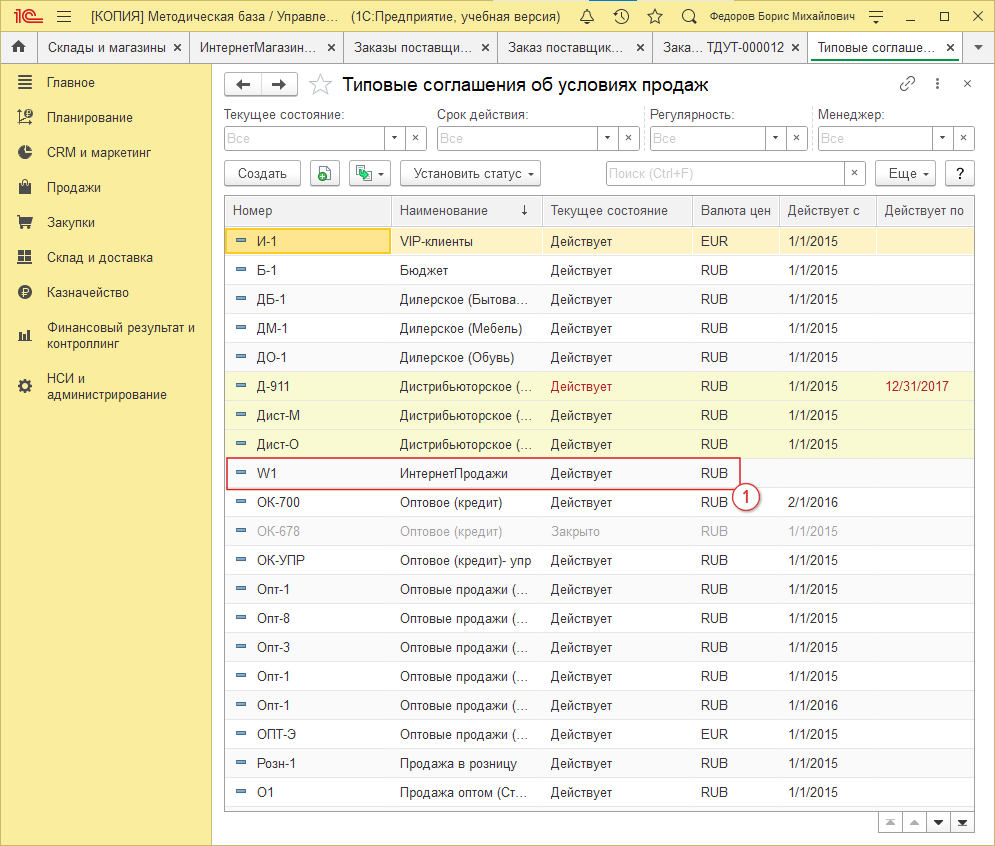
Task: Copy link to this list icon
Action: tap(908, 84)
